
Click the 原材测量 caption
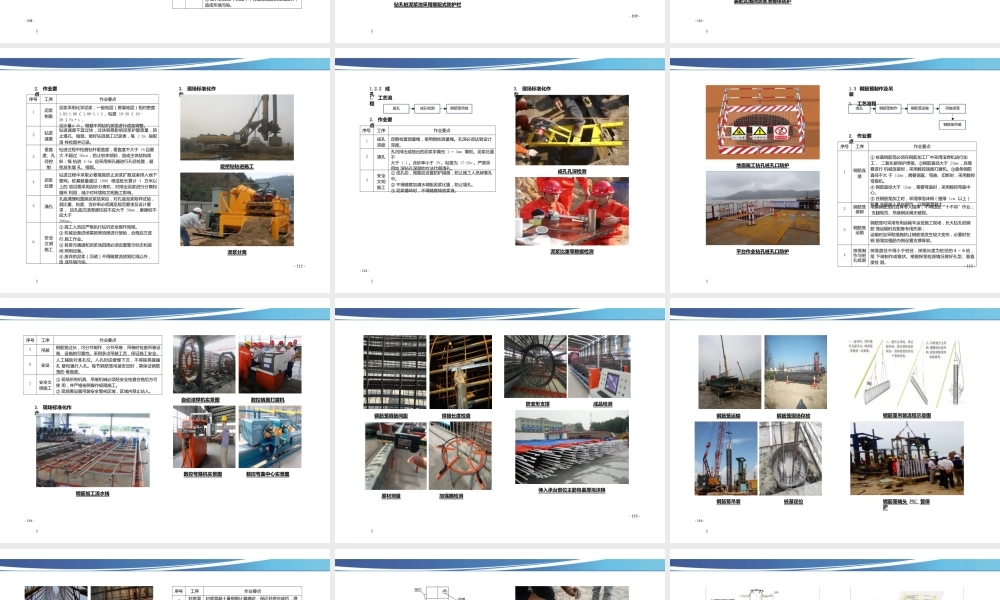coord(391,496)
